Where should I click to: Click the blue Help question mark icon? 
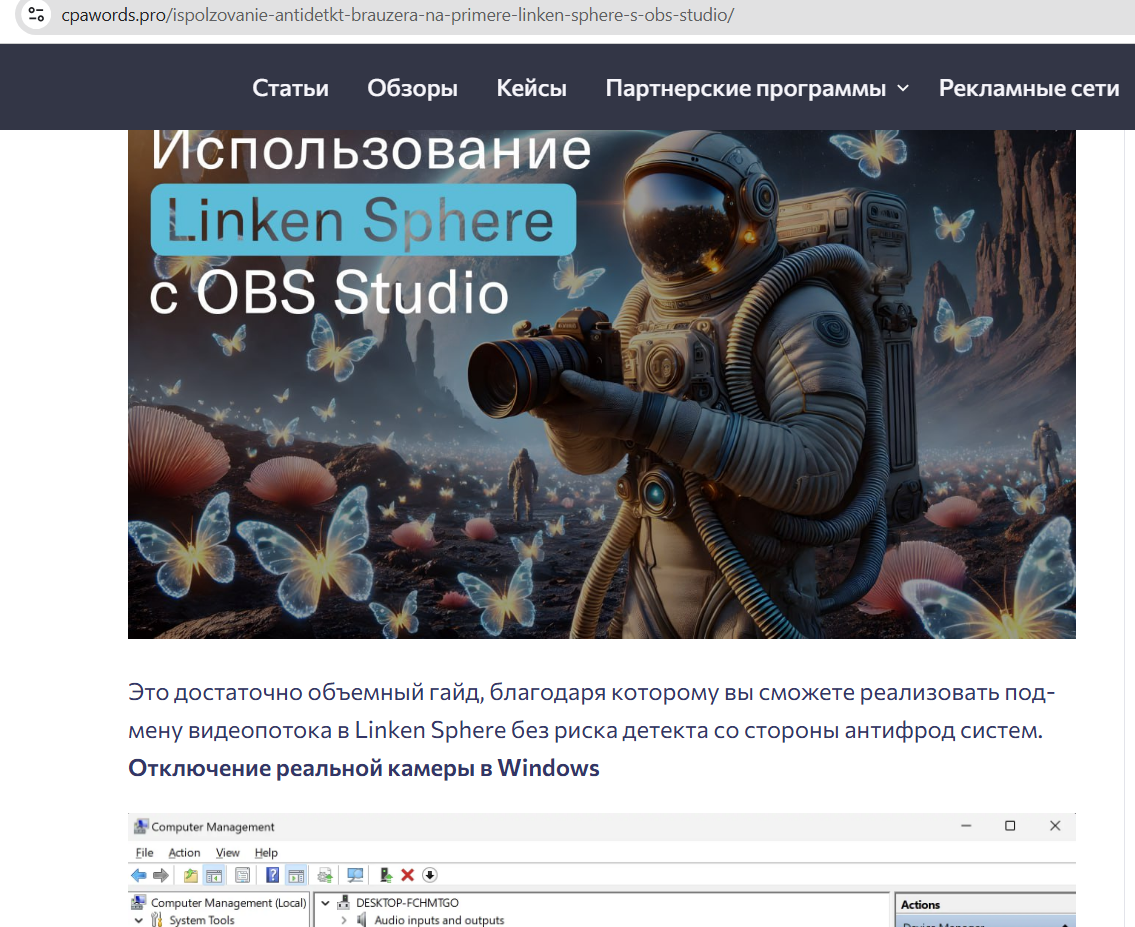click(x=272, y=875)
